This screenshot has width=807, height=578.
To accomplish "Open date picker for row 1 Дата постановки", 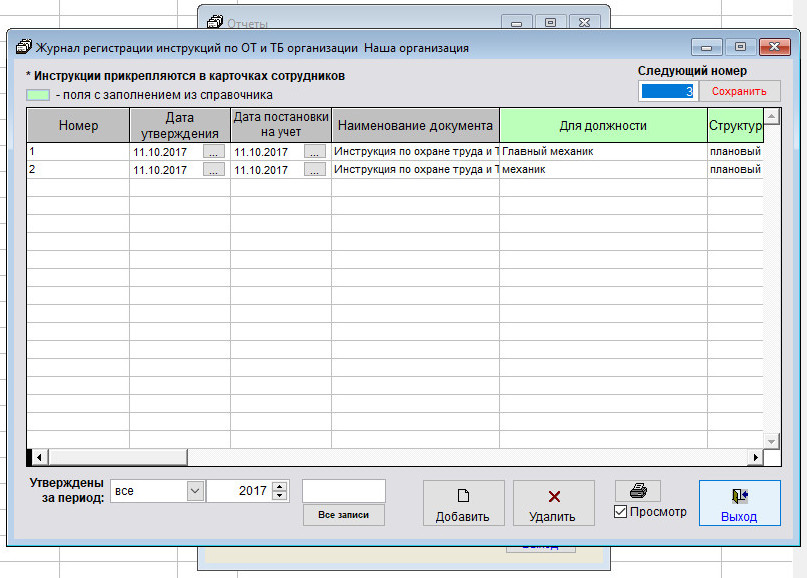I will (315, 152).
